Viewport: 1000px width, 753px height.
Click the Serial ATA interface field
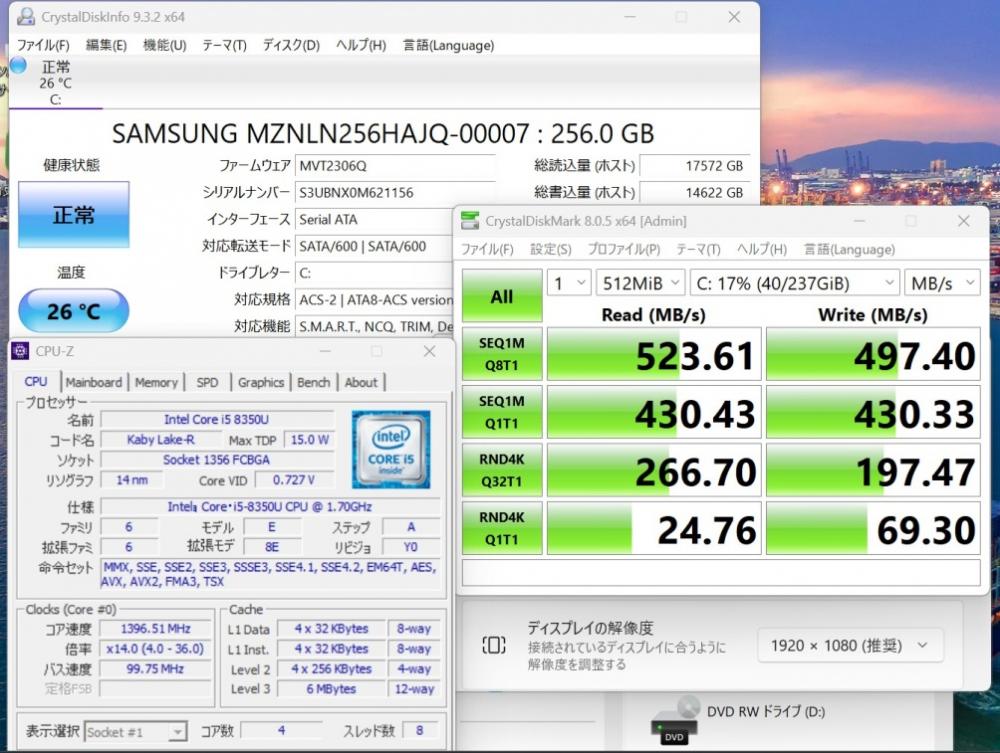pos(375,219)
